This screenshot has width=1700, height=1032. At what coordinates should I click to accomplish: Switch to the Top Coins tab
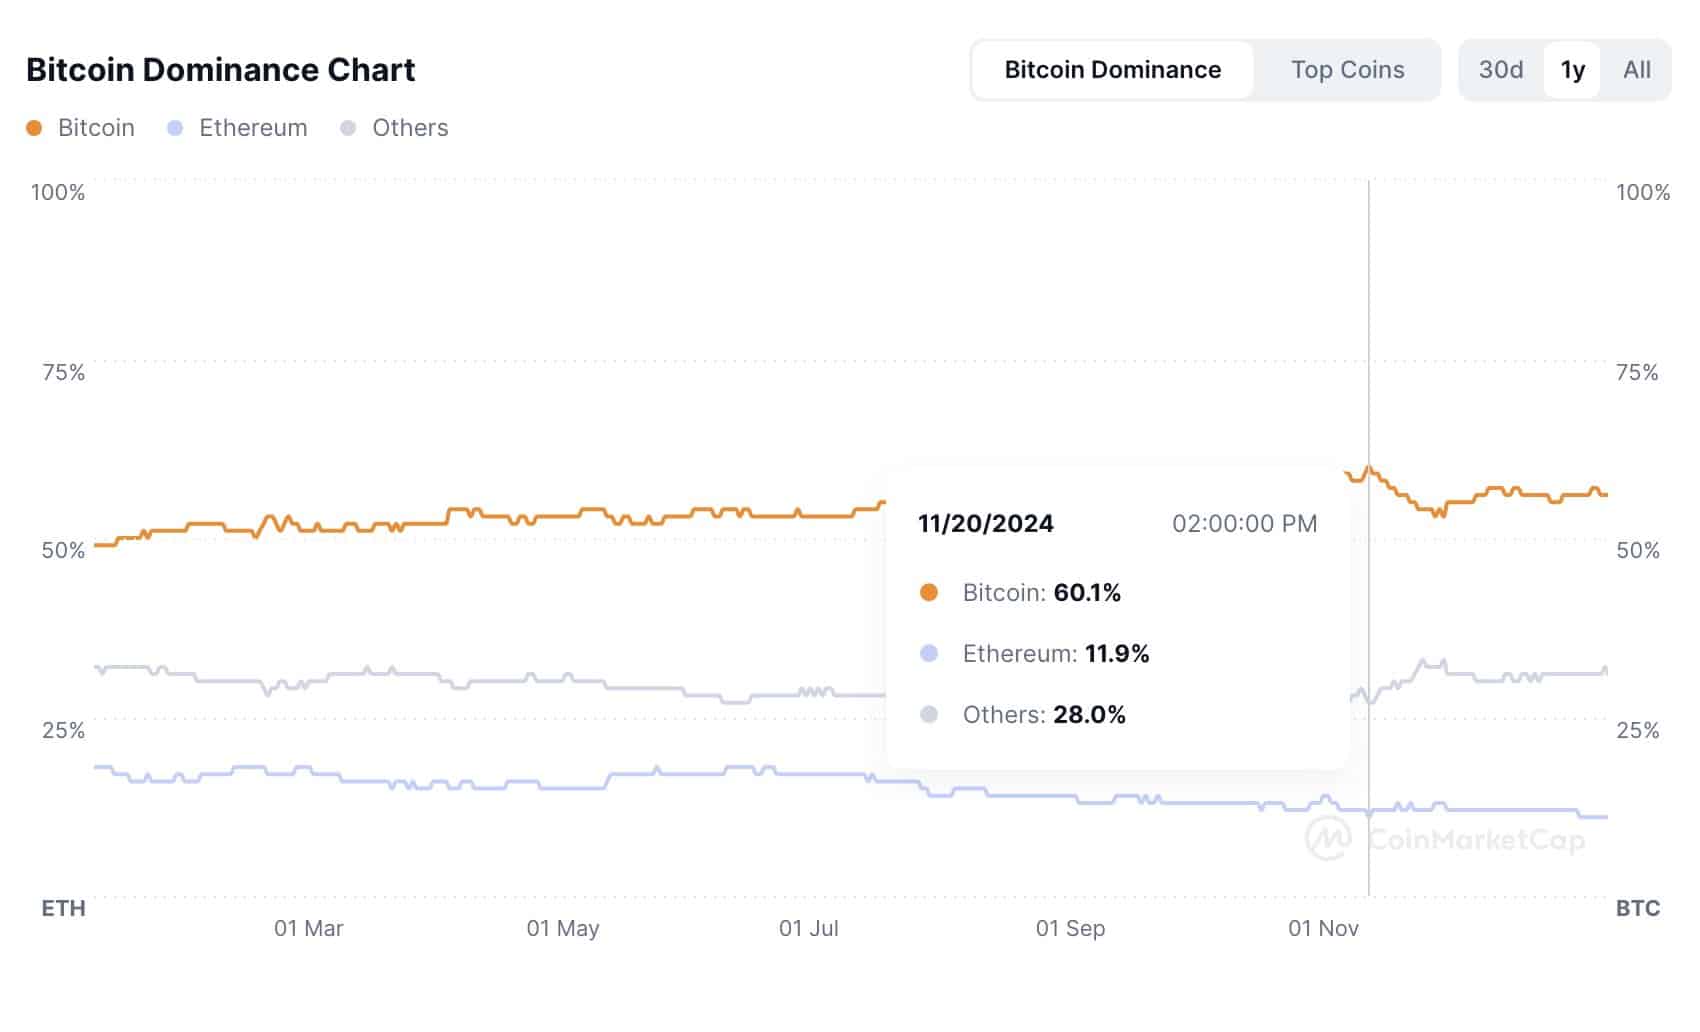[x=1347, y=69]
